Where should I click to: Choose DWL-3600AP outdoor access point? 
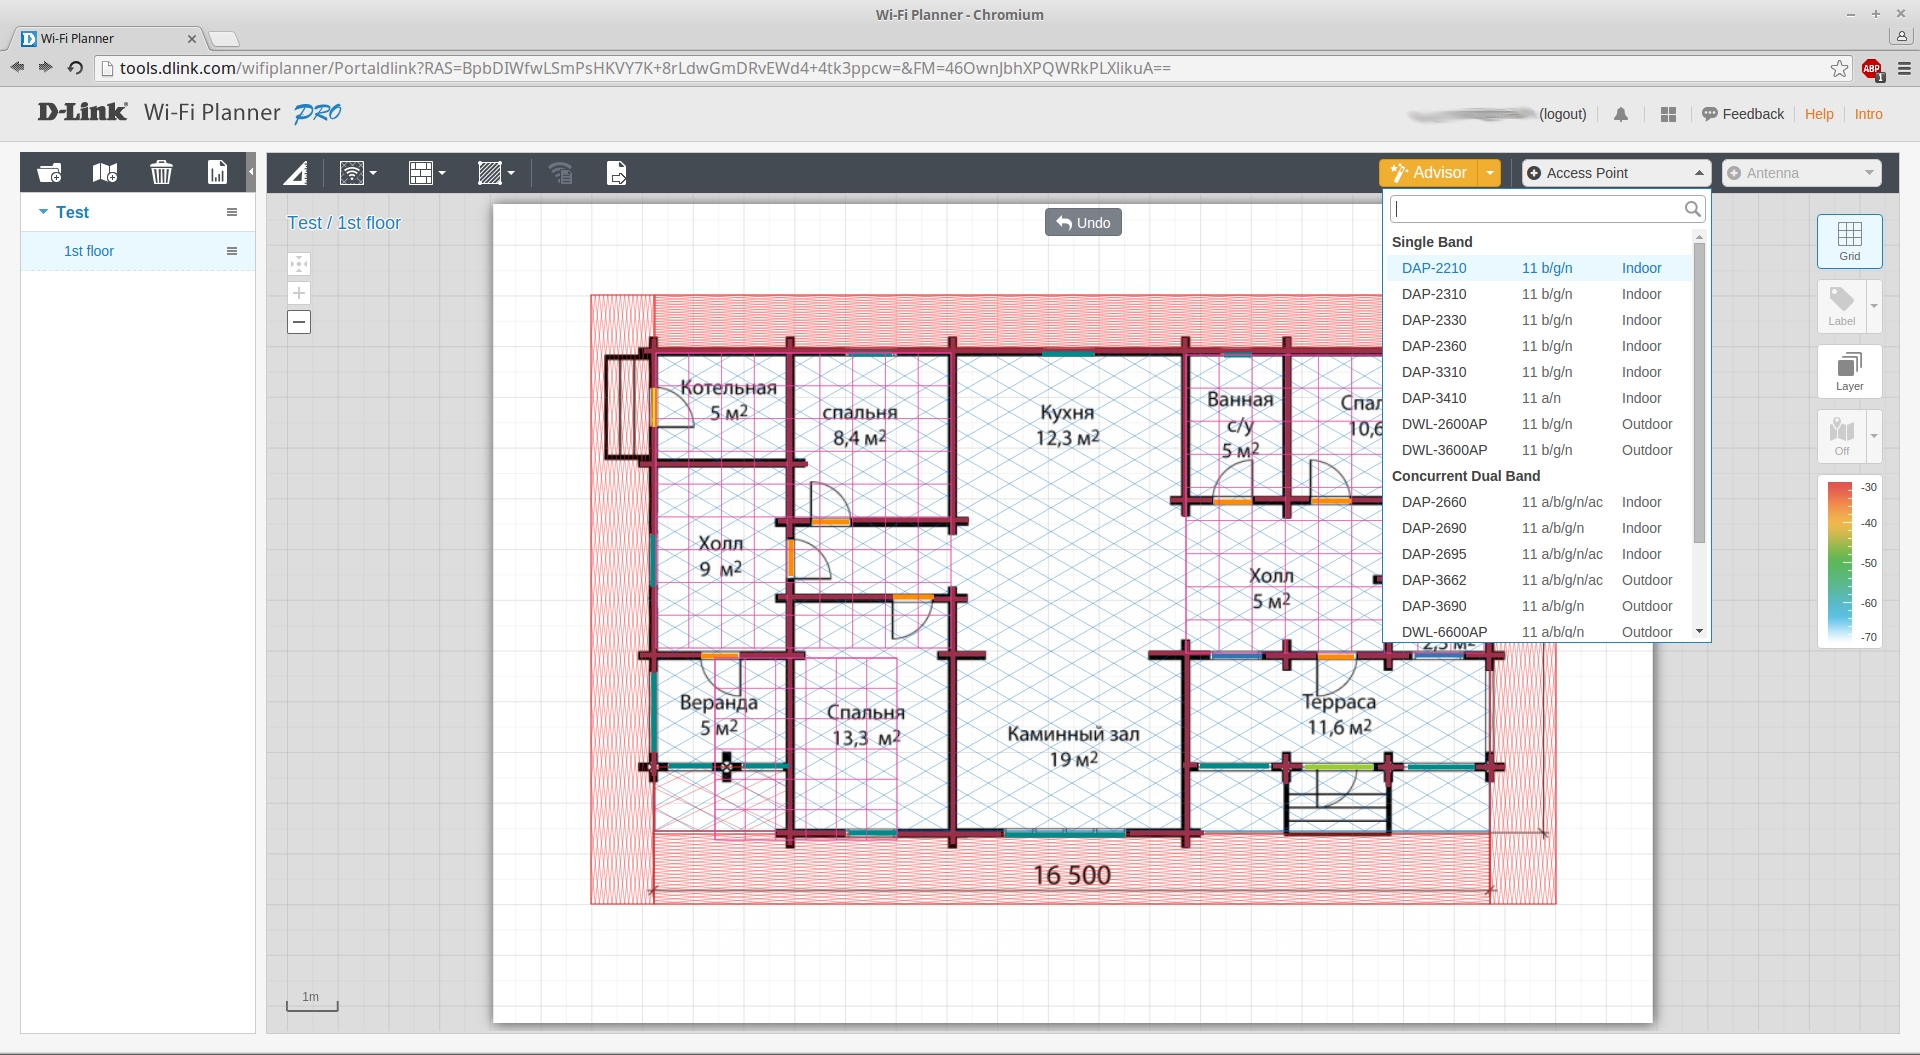click(x=1444, y=450)
